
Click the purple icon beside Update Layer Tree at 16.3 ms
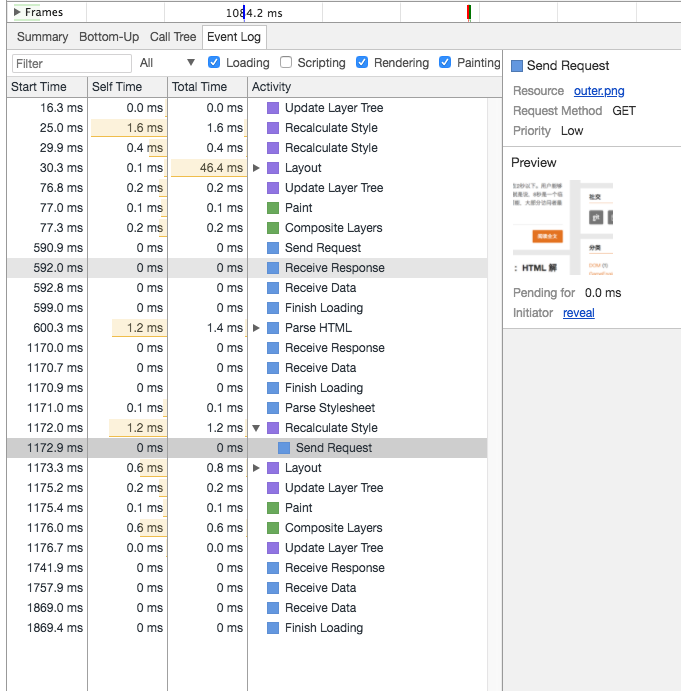(273, 108)
